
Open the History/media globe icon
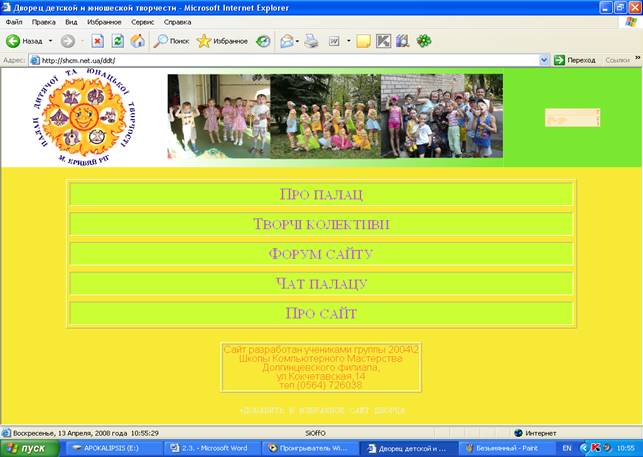[263, 41]
